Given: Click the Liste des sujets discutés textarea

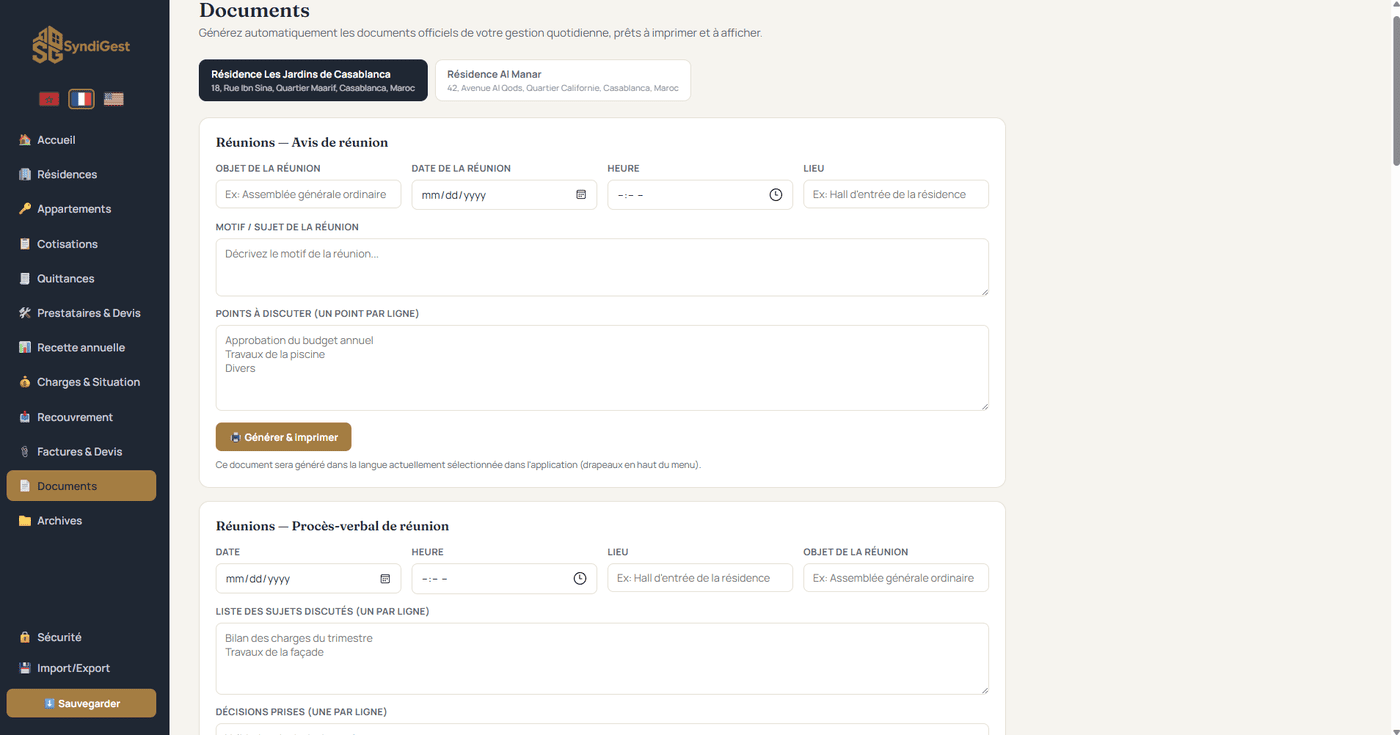Looking at the screenshot, I should [602, 659].
